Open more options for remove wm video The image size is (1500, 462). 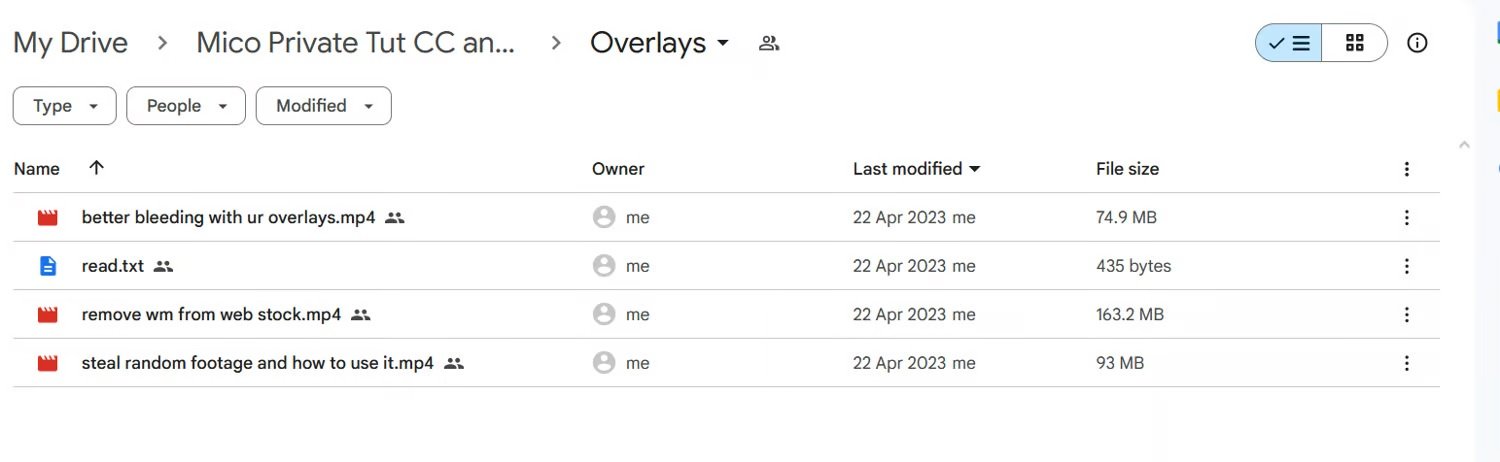(1406, 314)
